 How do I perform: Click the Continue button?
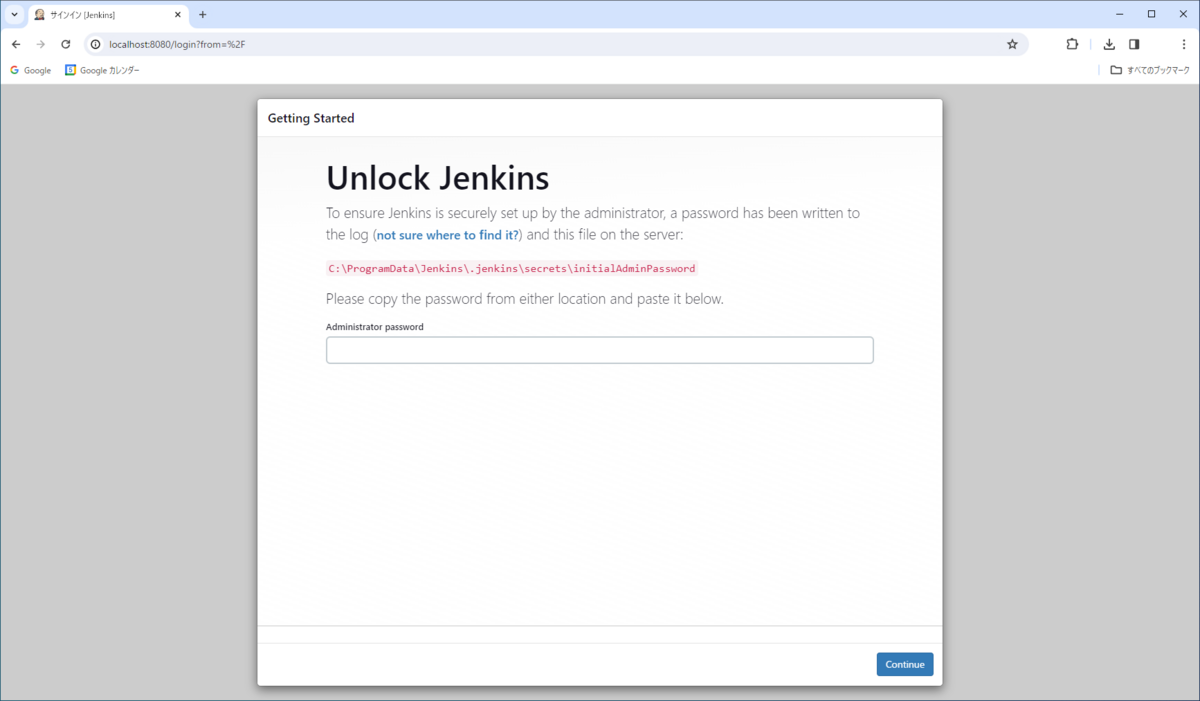[905, 664]
